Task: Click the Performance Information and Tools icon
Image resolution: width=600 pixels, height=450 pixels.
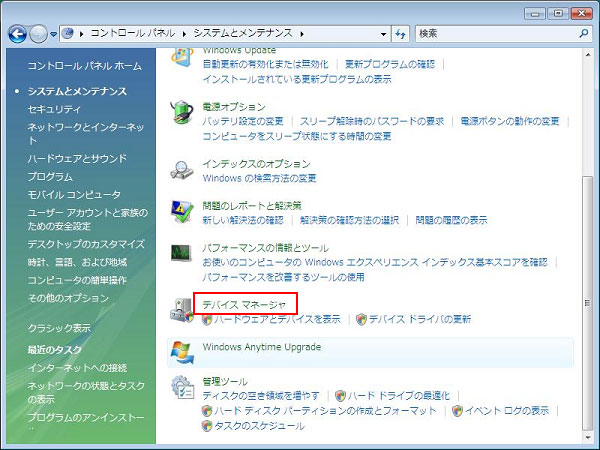Action: pyautogui.click(x=182, y=254)
